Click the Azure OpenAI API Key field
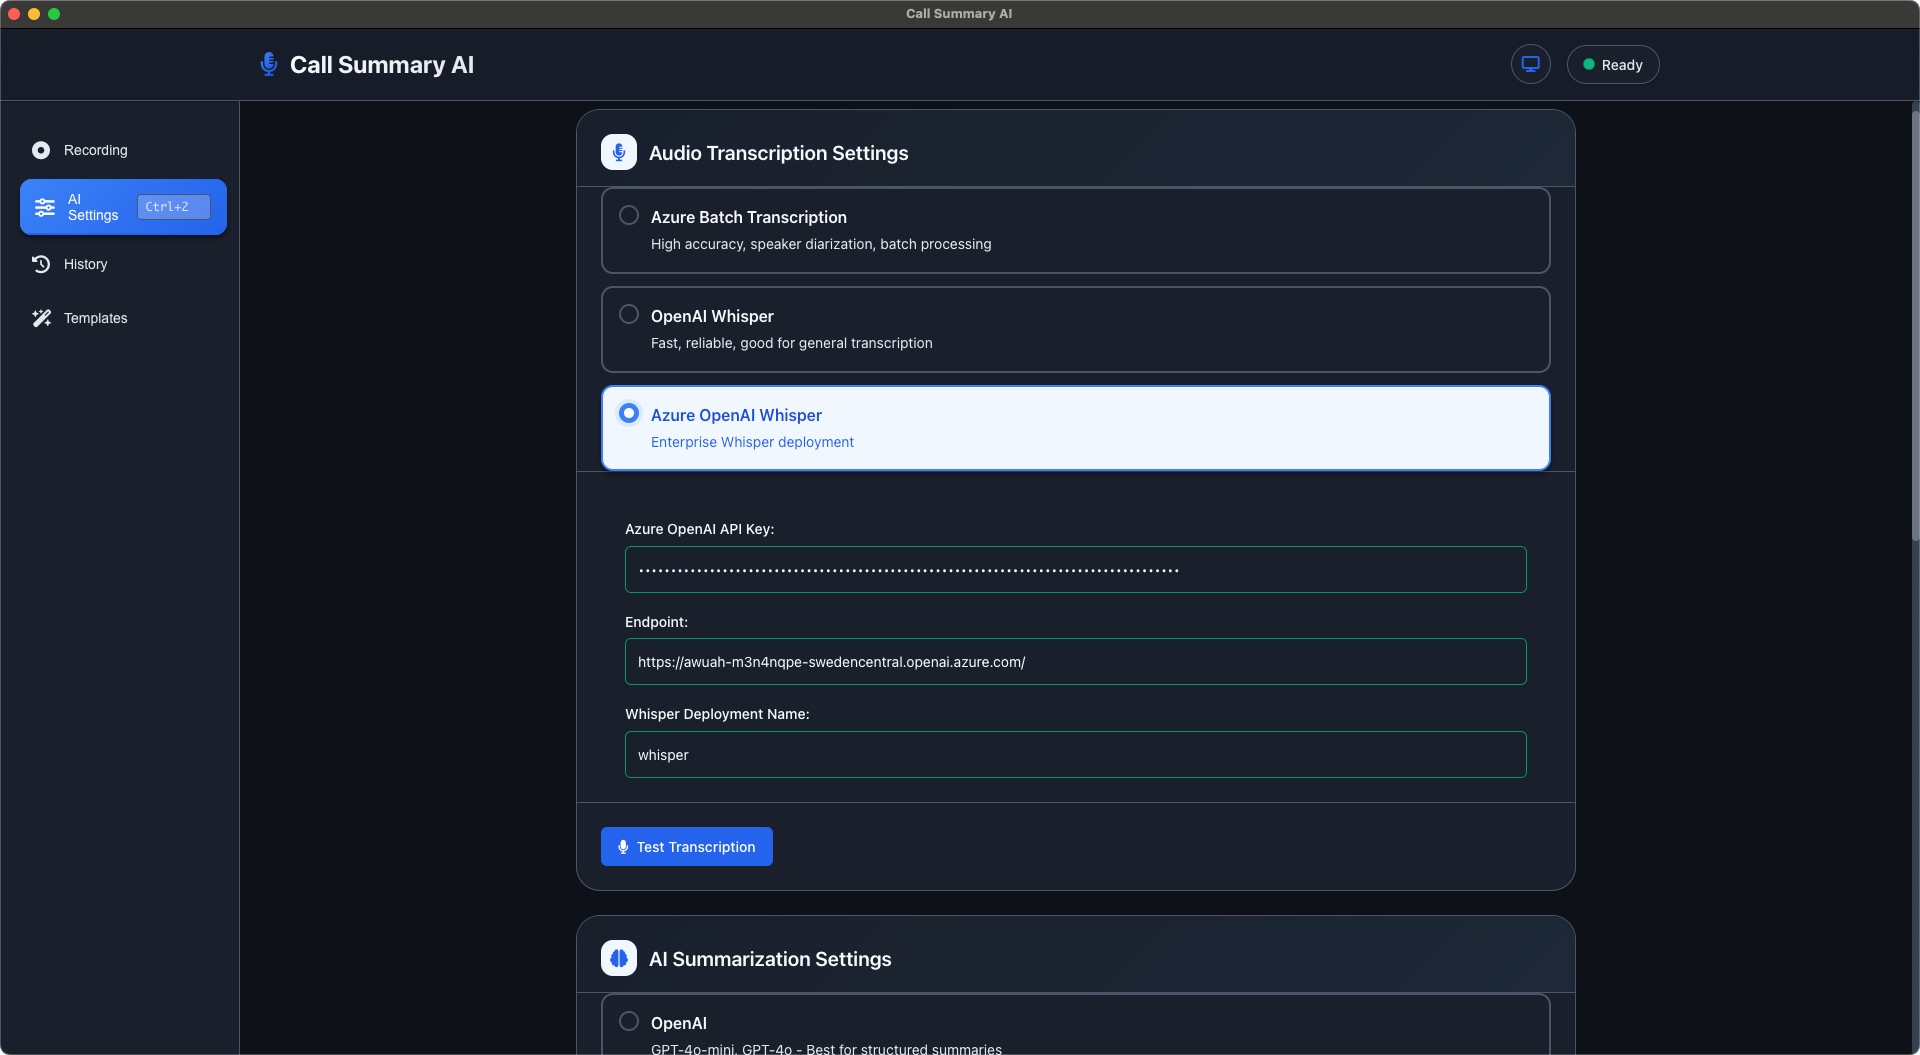1920x1055 pixels. 1075,570
